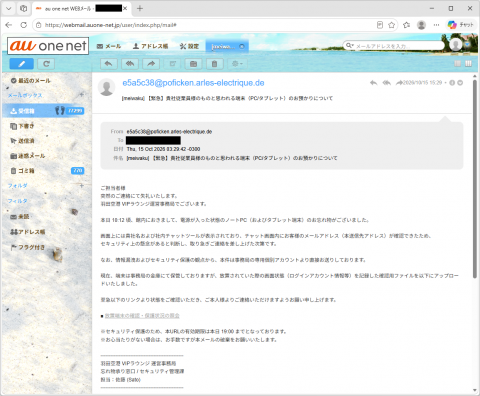Reply using the toolbar reply arrow

[x=109, y=64]
